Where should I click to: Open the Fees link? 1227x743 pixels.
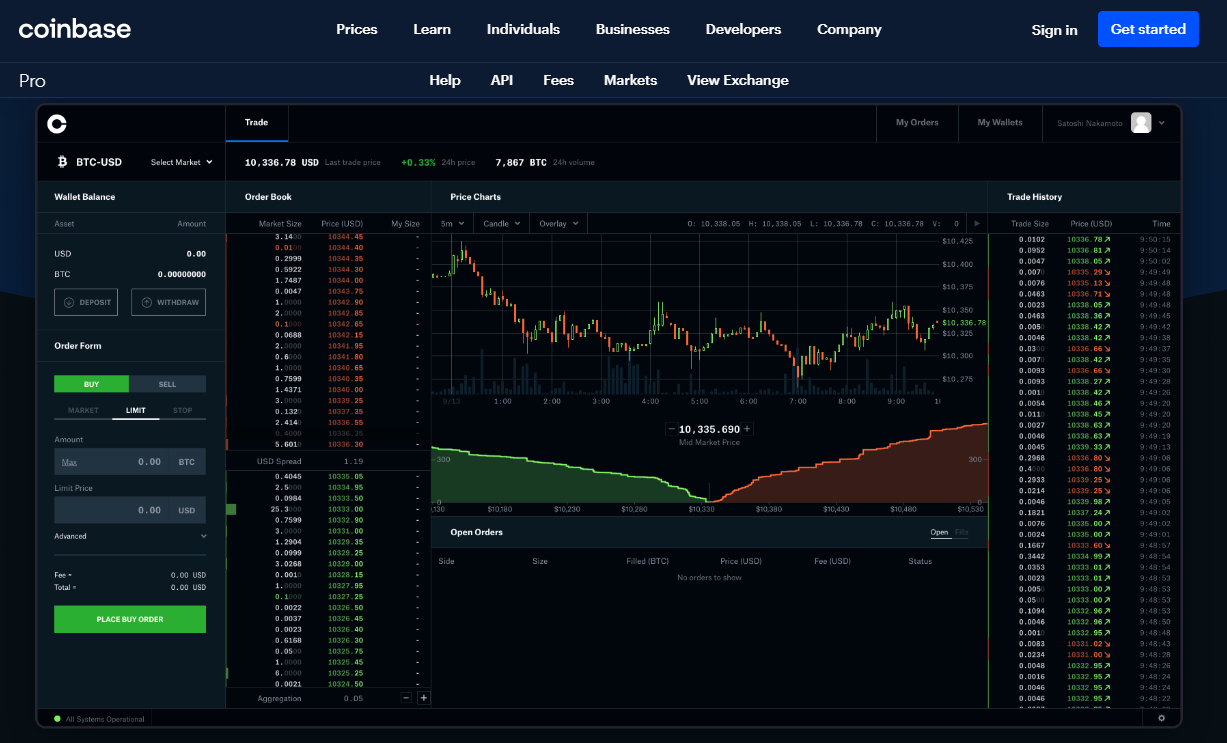click(x=558, y=80)
